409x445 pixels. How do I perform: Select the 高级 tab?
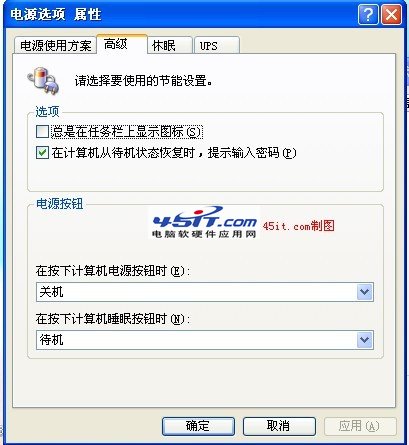[122, 44]
